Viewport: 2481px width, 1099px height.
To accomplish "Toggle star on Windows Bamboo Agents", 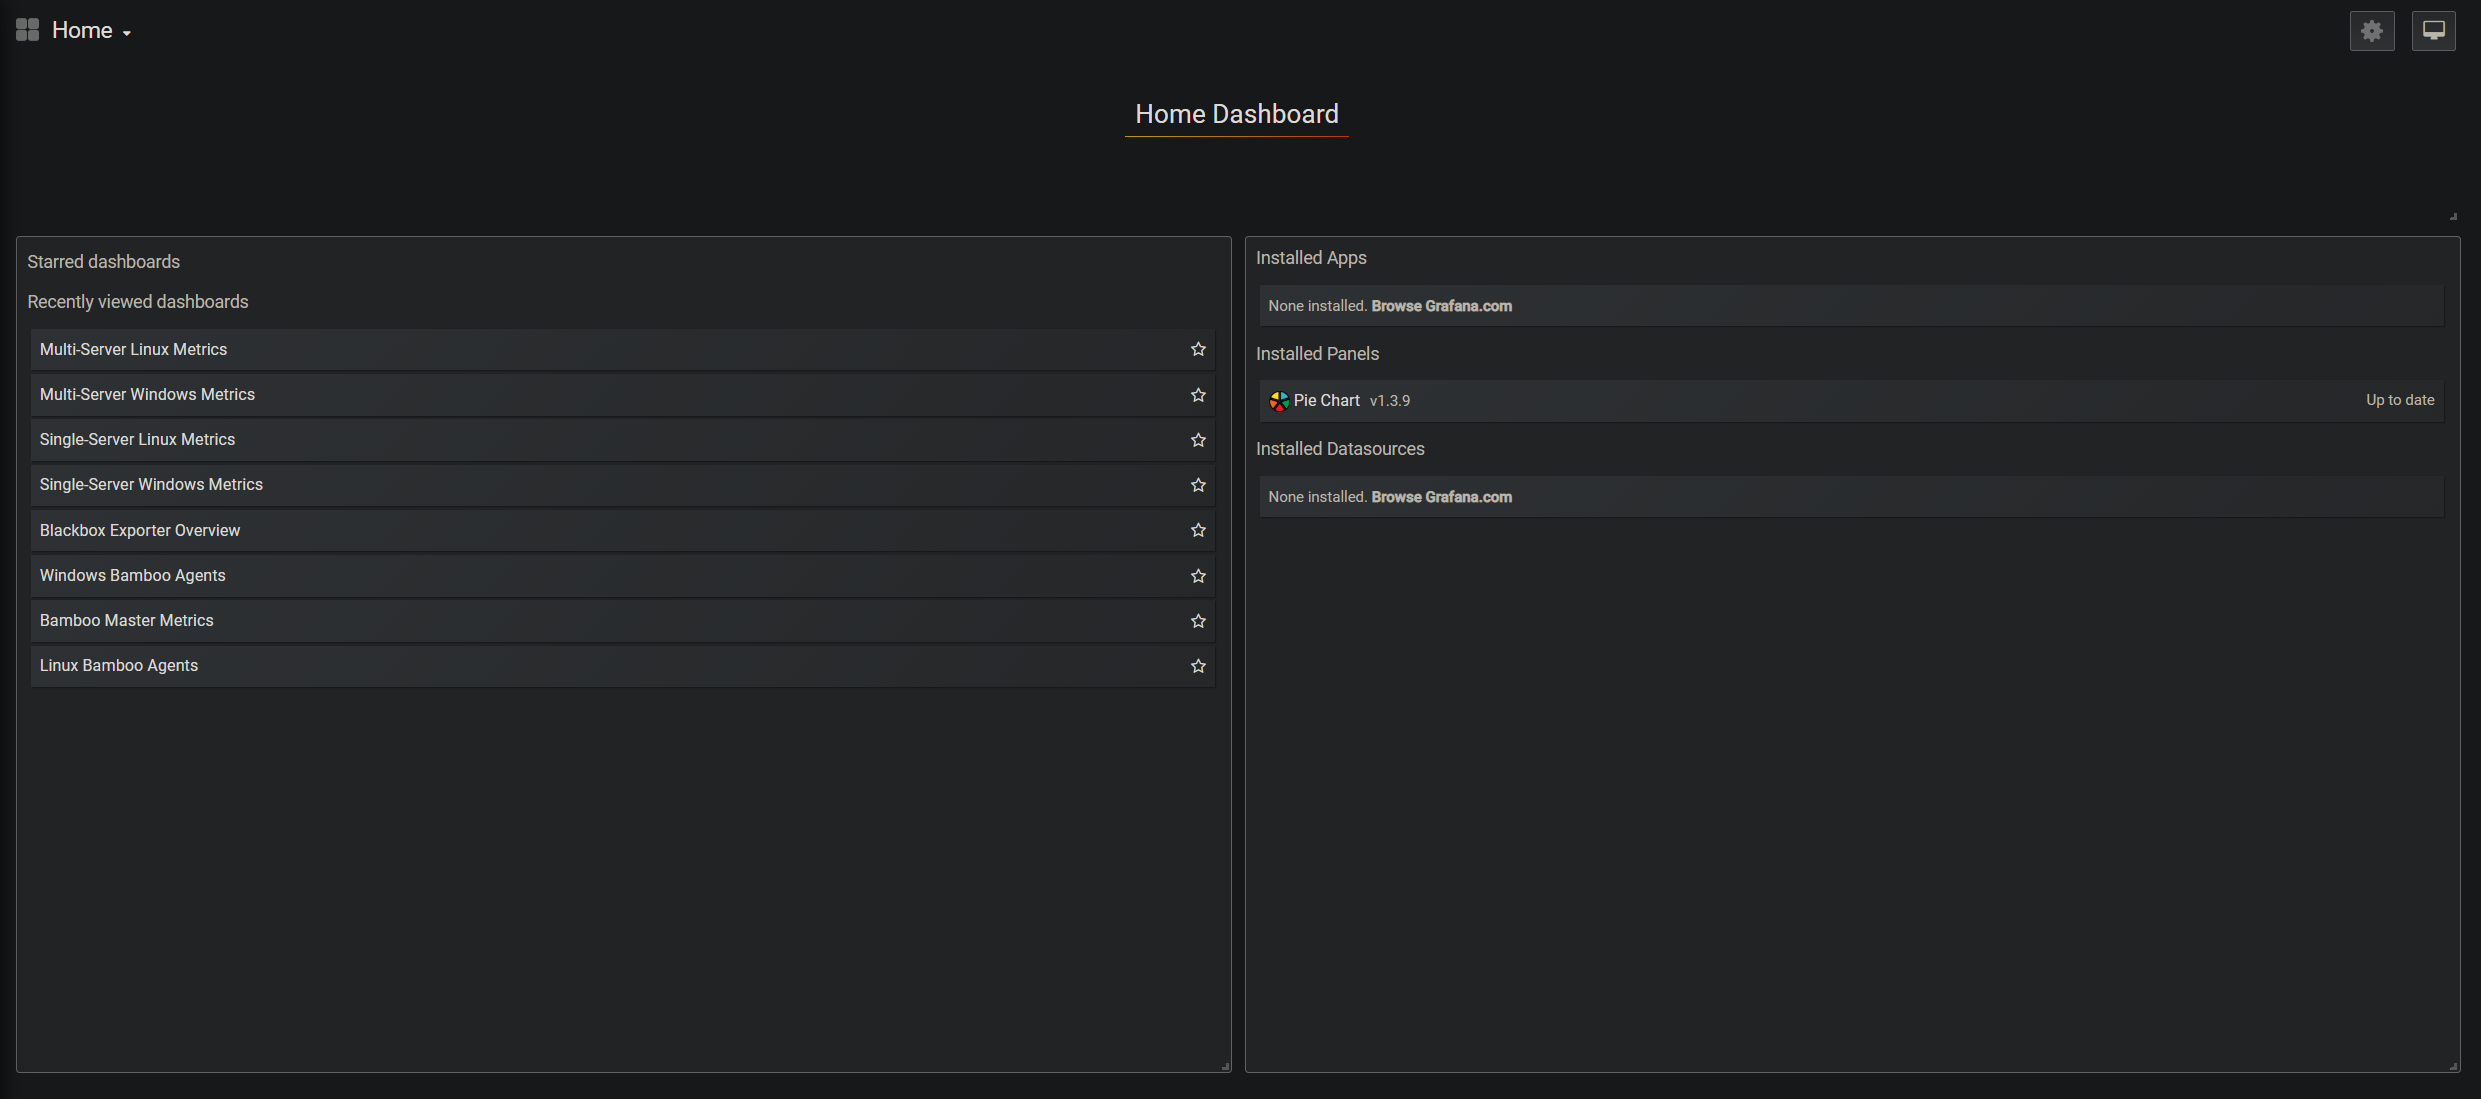I will pyautogui.click(x=1197, y=575).
